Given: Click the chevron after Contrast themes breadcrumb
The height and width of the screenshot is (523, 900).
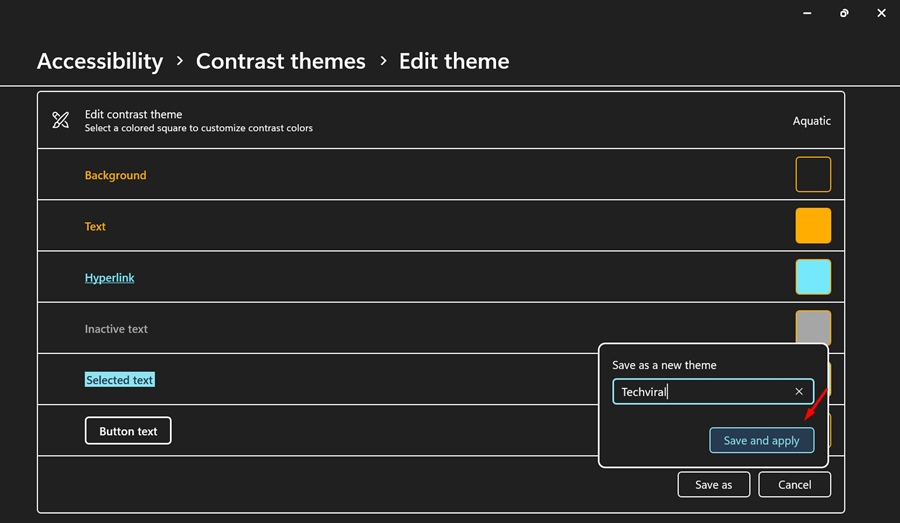Looking at the screenshot, I should pos(383,60).
